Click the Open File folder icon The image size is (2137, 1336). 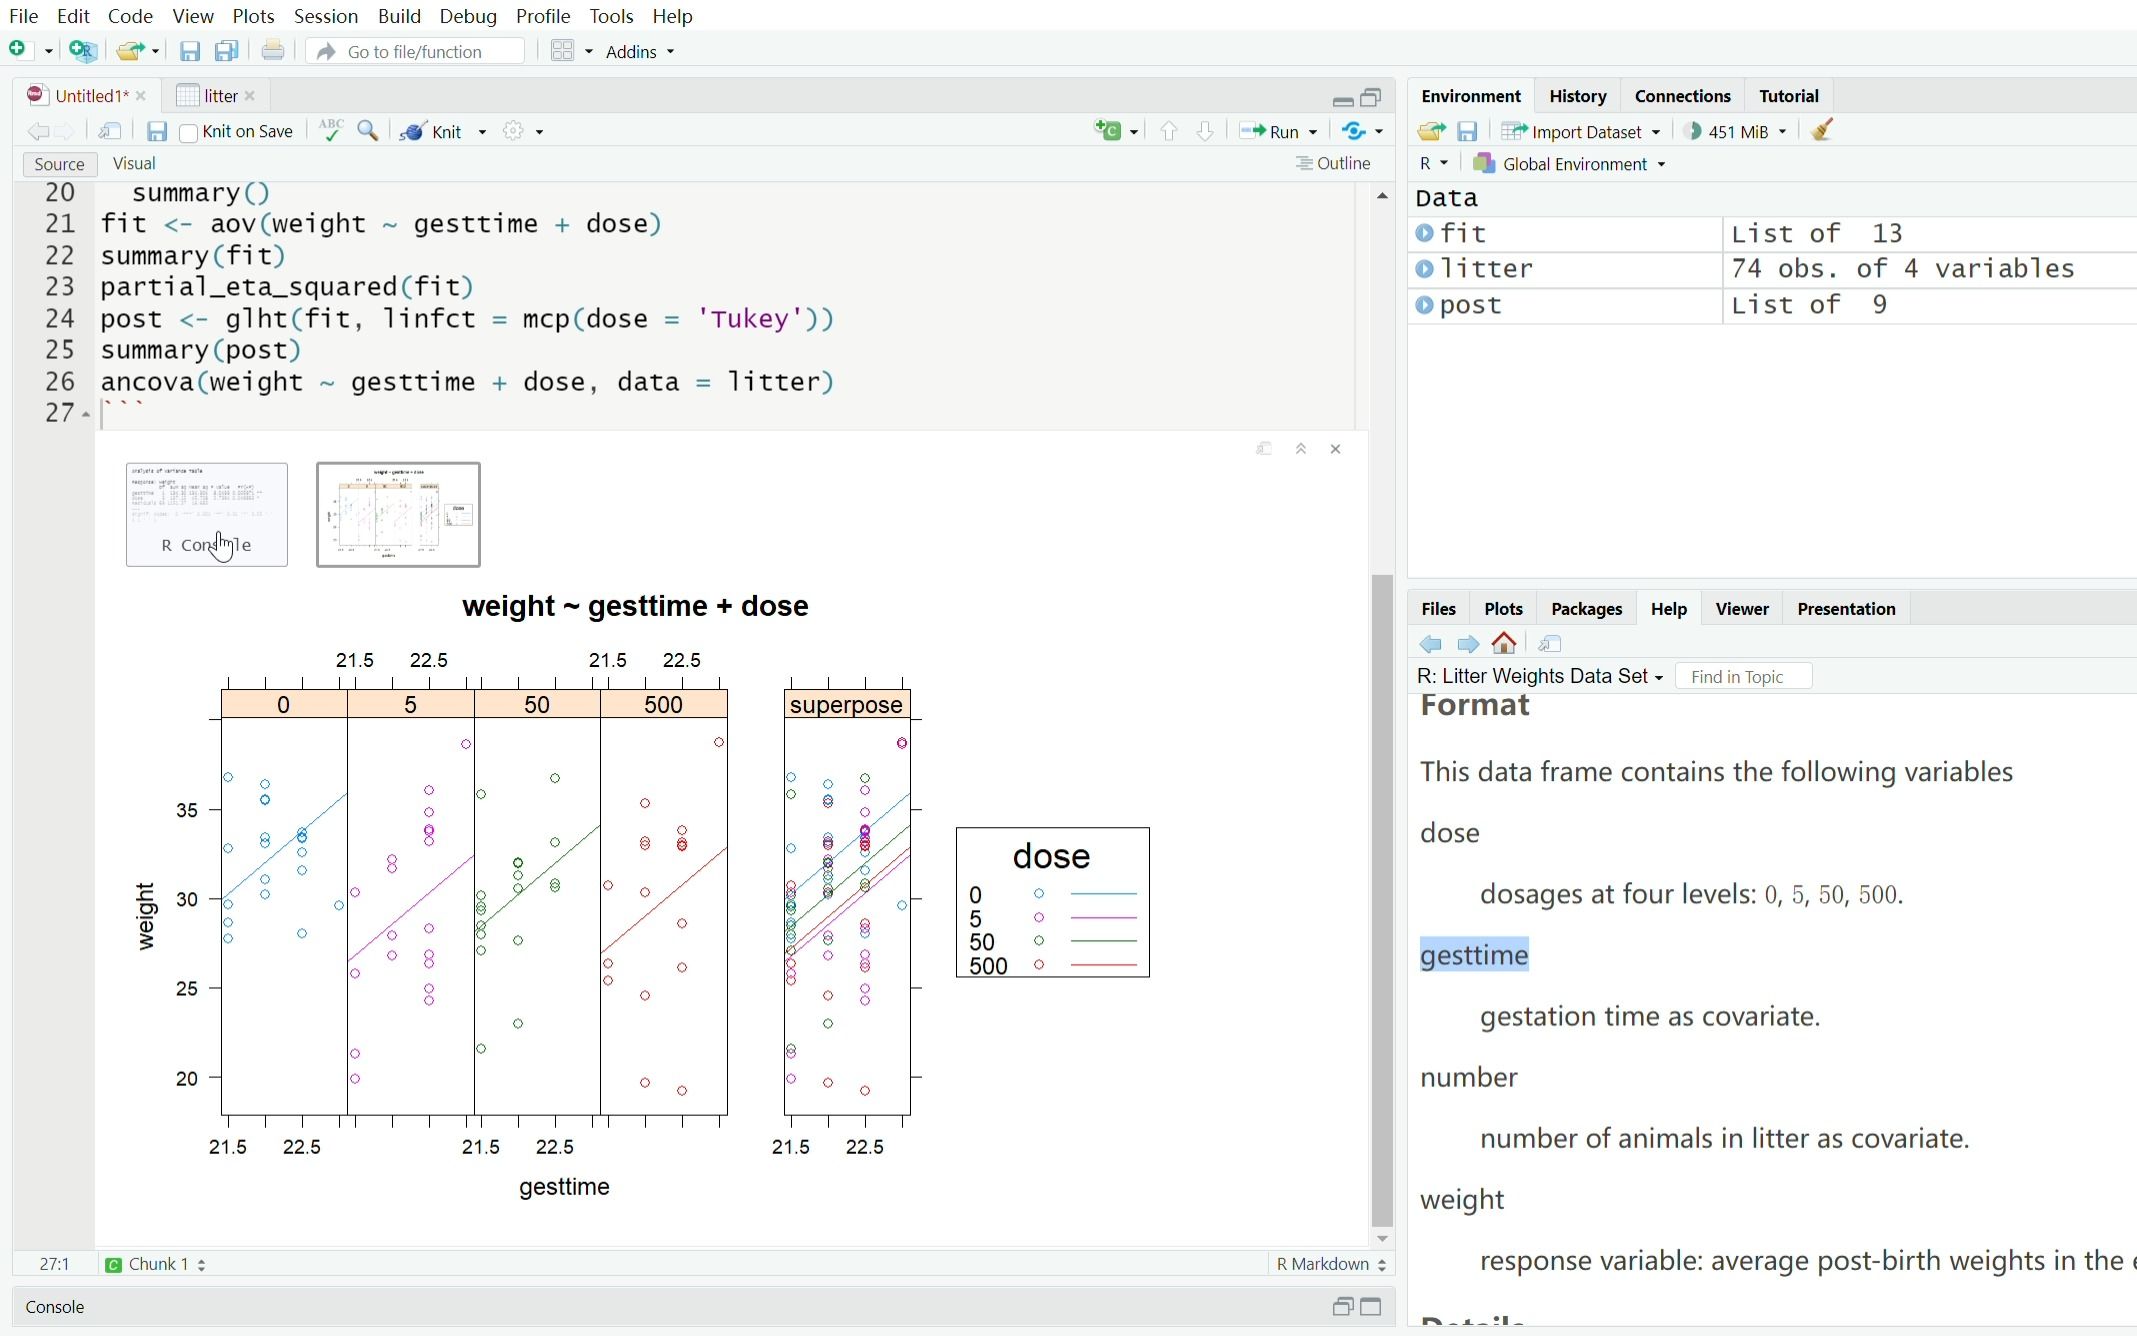pos(129,51)
